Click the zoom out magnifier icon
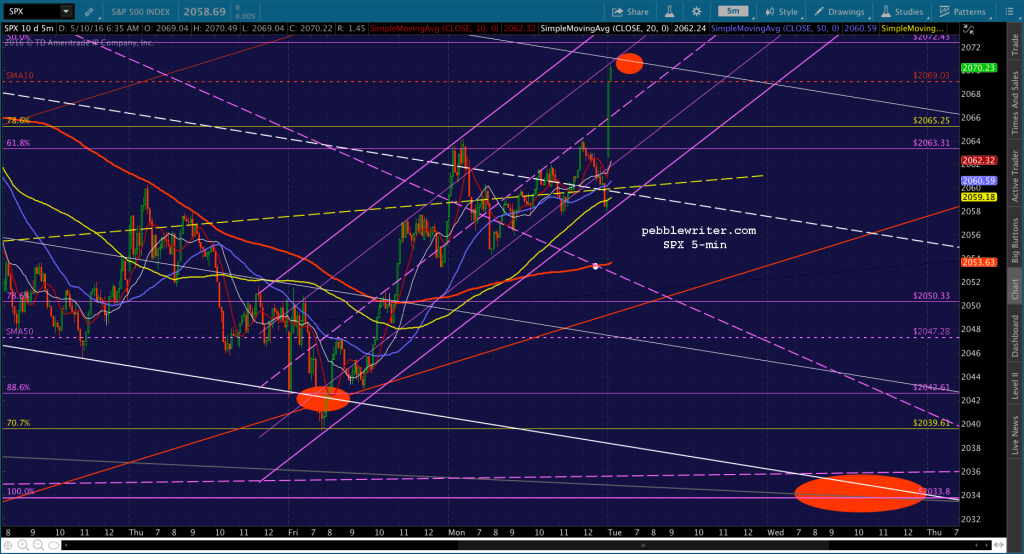 coord(38,545)
